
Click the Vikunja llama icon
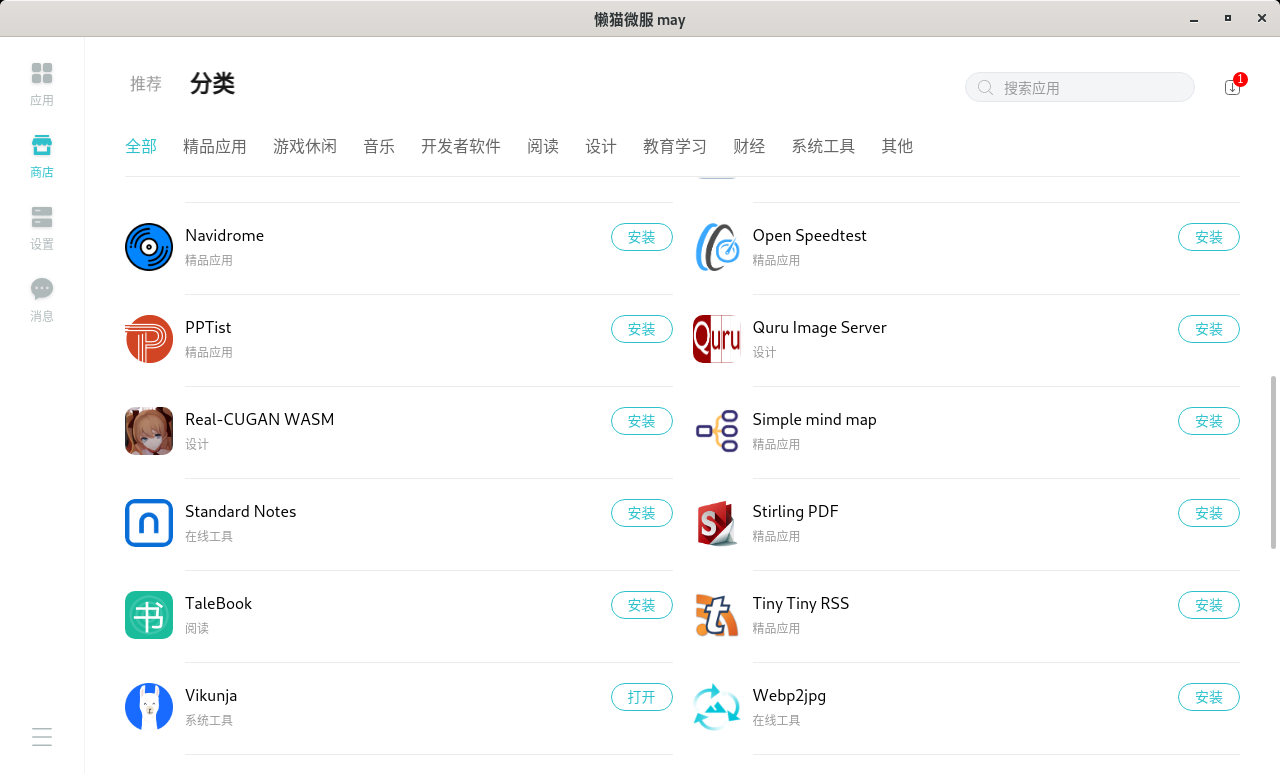pos(149,707)
